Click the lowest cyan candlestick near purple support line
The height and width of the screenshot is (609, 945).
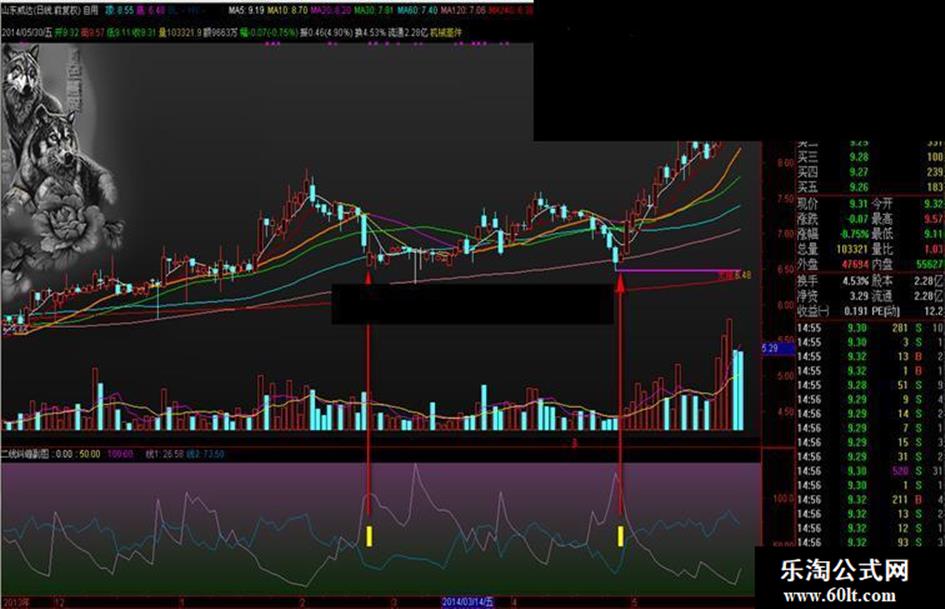click(615, 256)
